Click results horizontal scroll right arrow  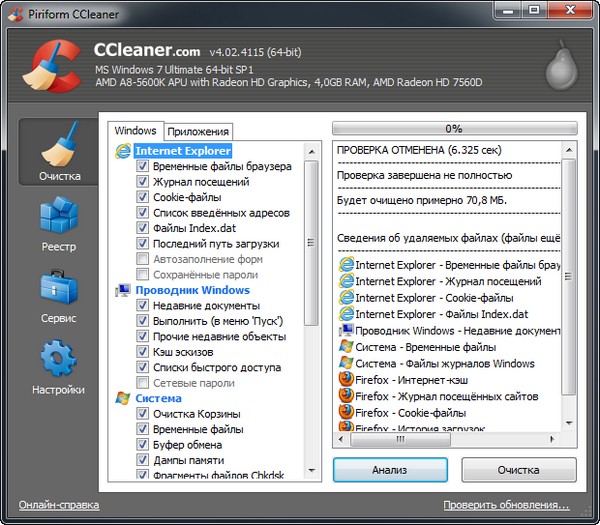(x=552, y=439)
